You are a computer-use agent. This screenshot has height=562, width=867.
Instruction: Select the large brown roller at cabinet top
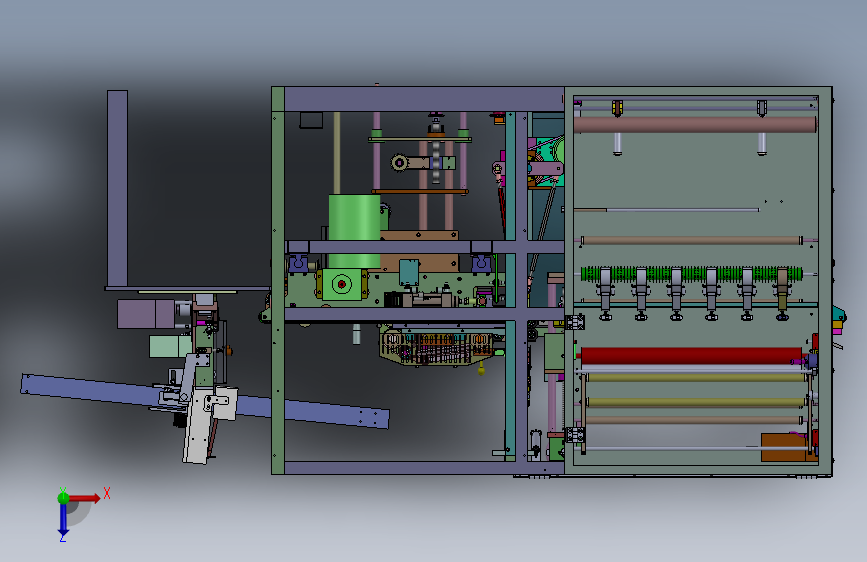[695, 124]
